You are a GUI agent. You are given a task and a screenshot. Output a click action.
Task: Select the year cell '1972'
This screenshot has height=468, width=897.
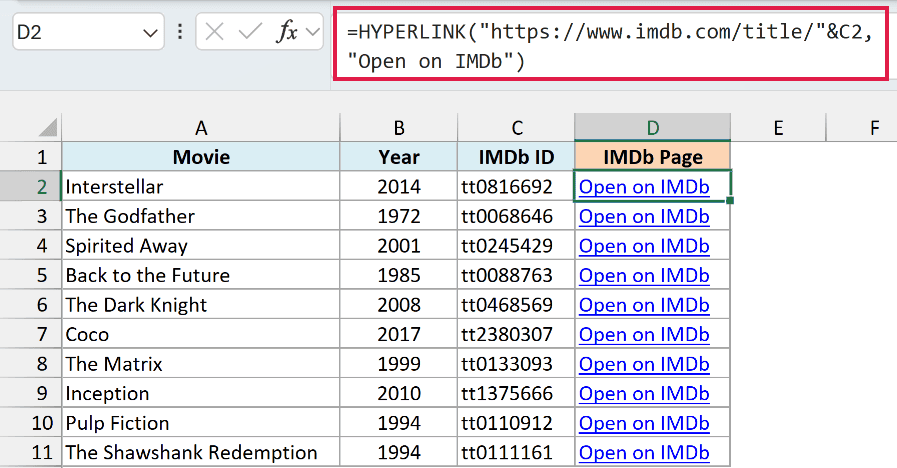click(399, 216)
